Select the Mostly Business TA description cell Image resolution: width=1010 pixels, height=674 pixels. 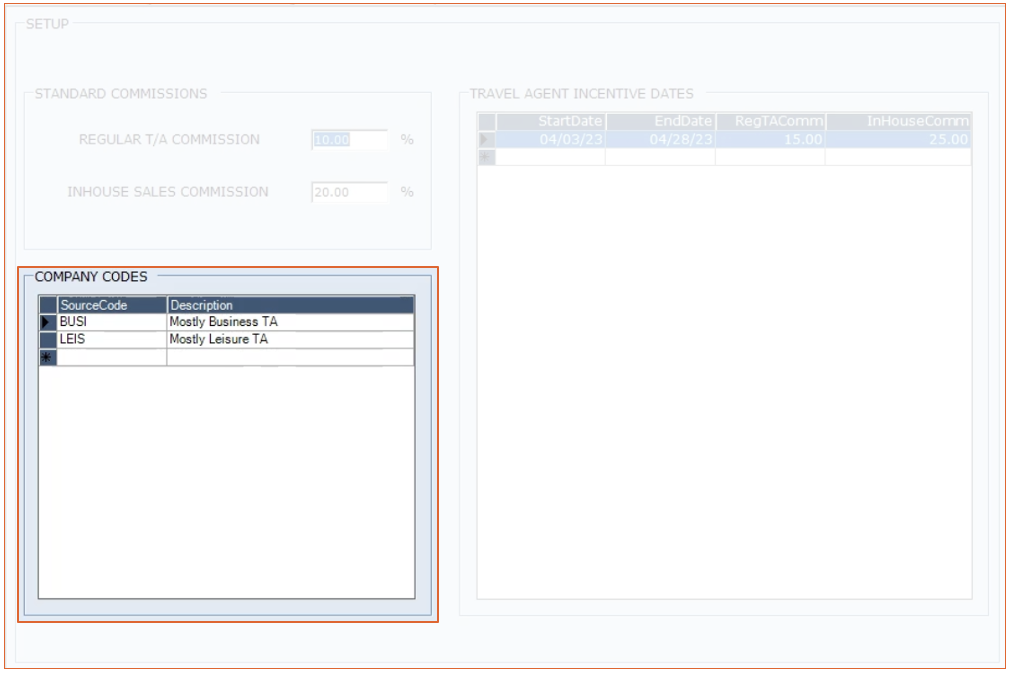[290, 322]
